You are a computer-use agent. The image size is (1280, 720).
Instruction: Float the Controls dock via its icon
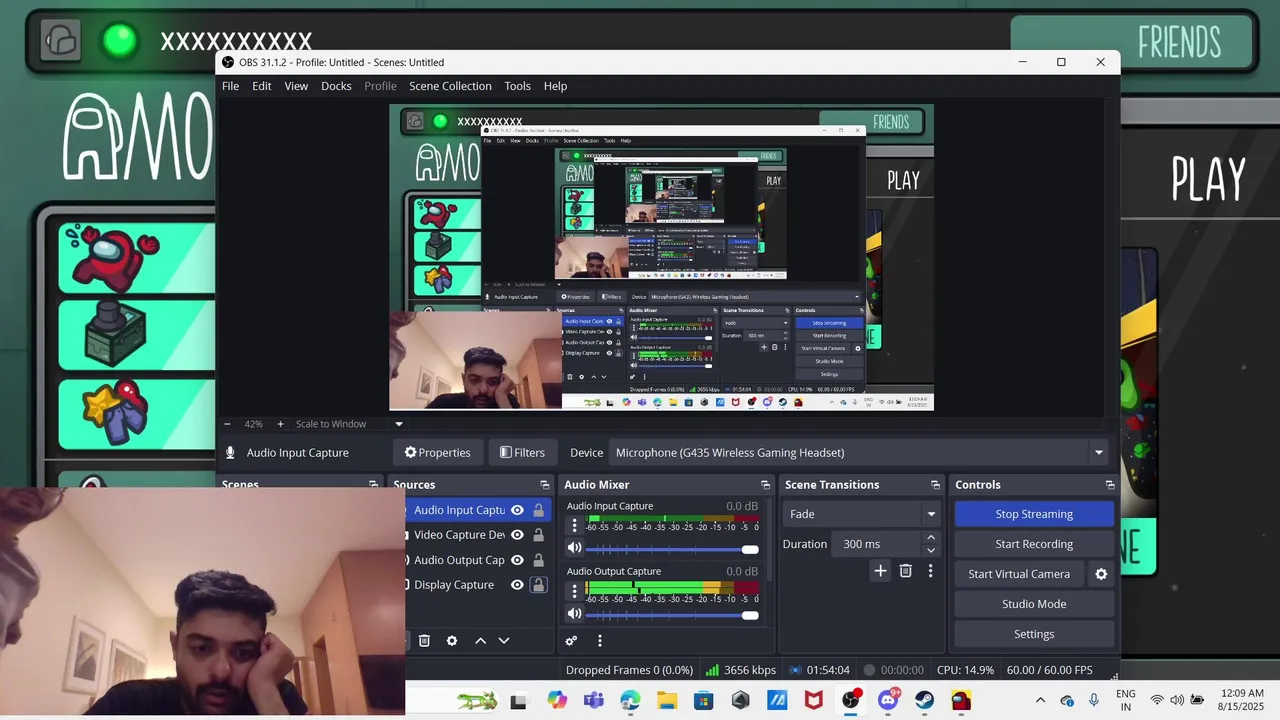(1110, 485)
